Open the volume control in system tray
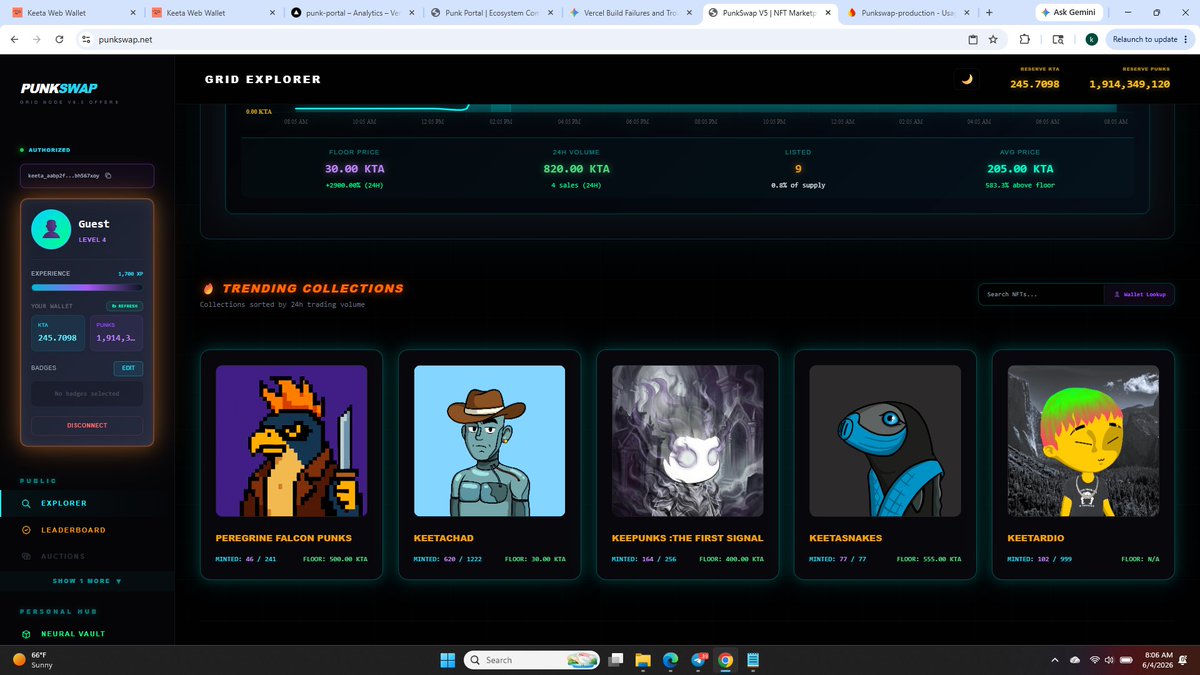Image resolution: width=1200 pixels, height=675 pixels. pyautogui.click(x=1111, y=660)
